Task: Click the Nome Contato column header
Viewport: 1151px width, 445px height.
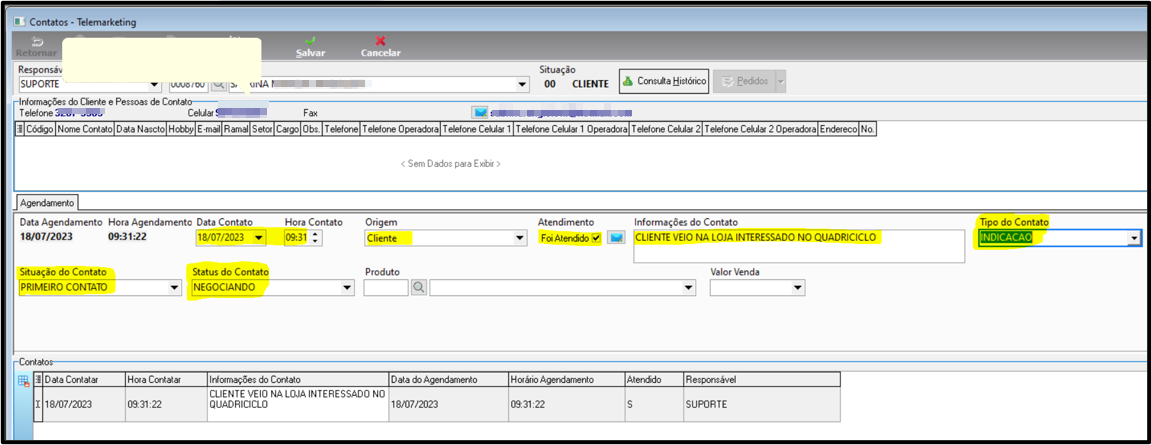Action: (84, 129)
